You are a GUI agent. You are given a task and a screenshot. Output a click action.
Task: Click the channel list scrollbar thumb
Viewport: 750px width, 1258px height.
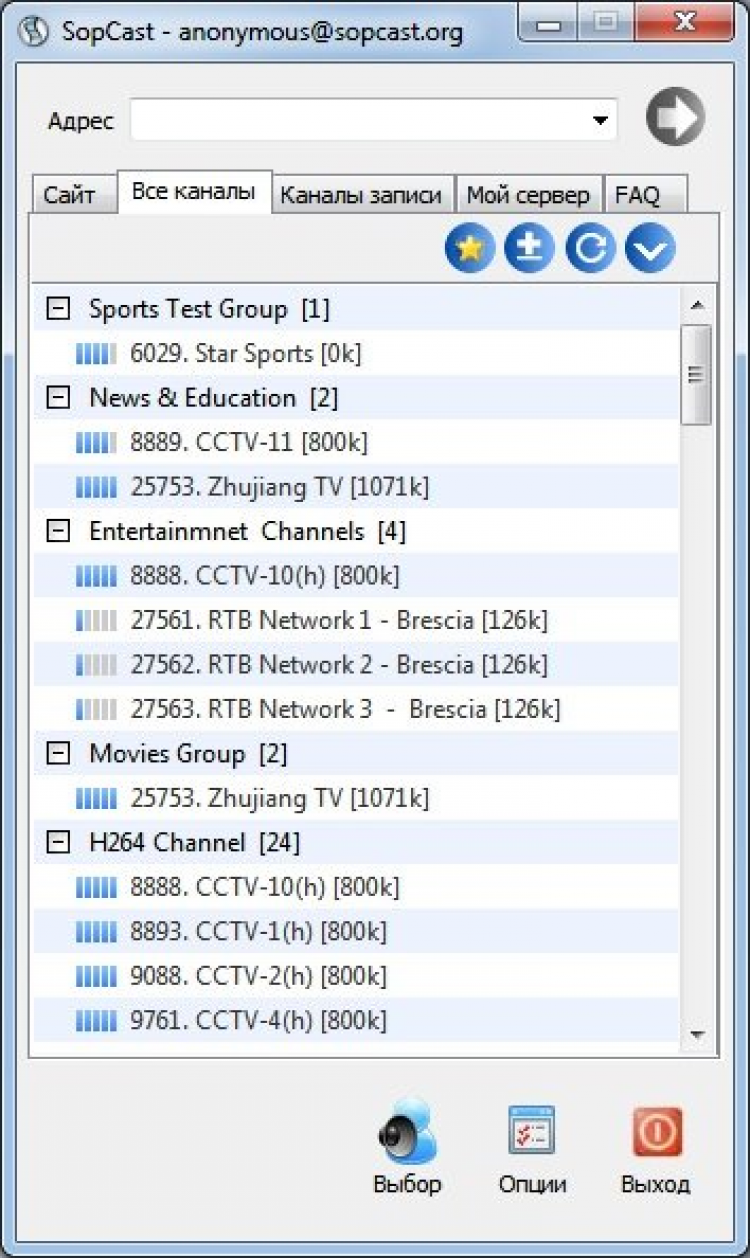[695, 374]
